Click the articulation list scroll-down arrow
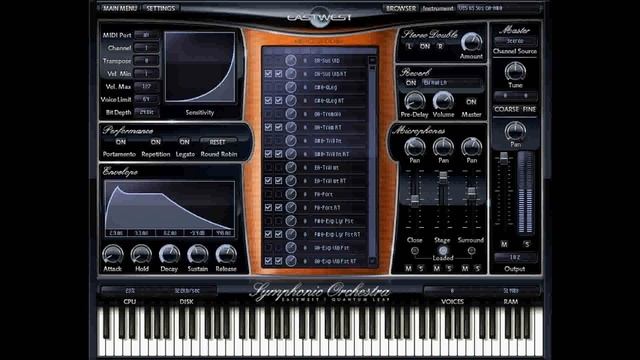The image size is (640, 360). click(x=372, y=260)
